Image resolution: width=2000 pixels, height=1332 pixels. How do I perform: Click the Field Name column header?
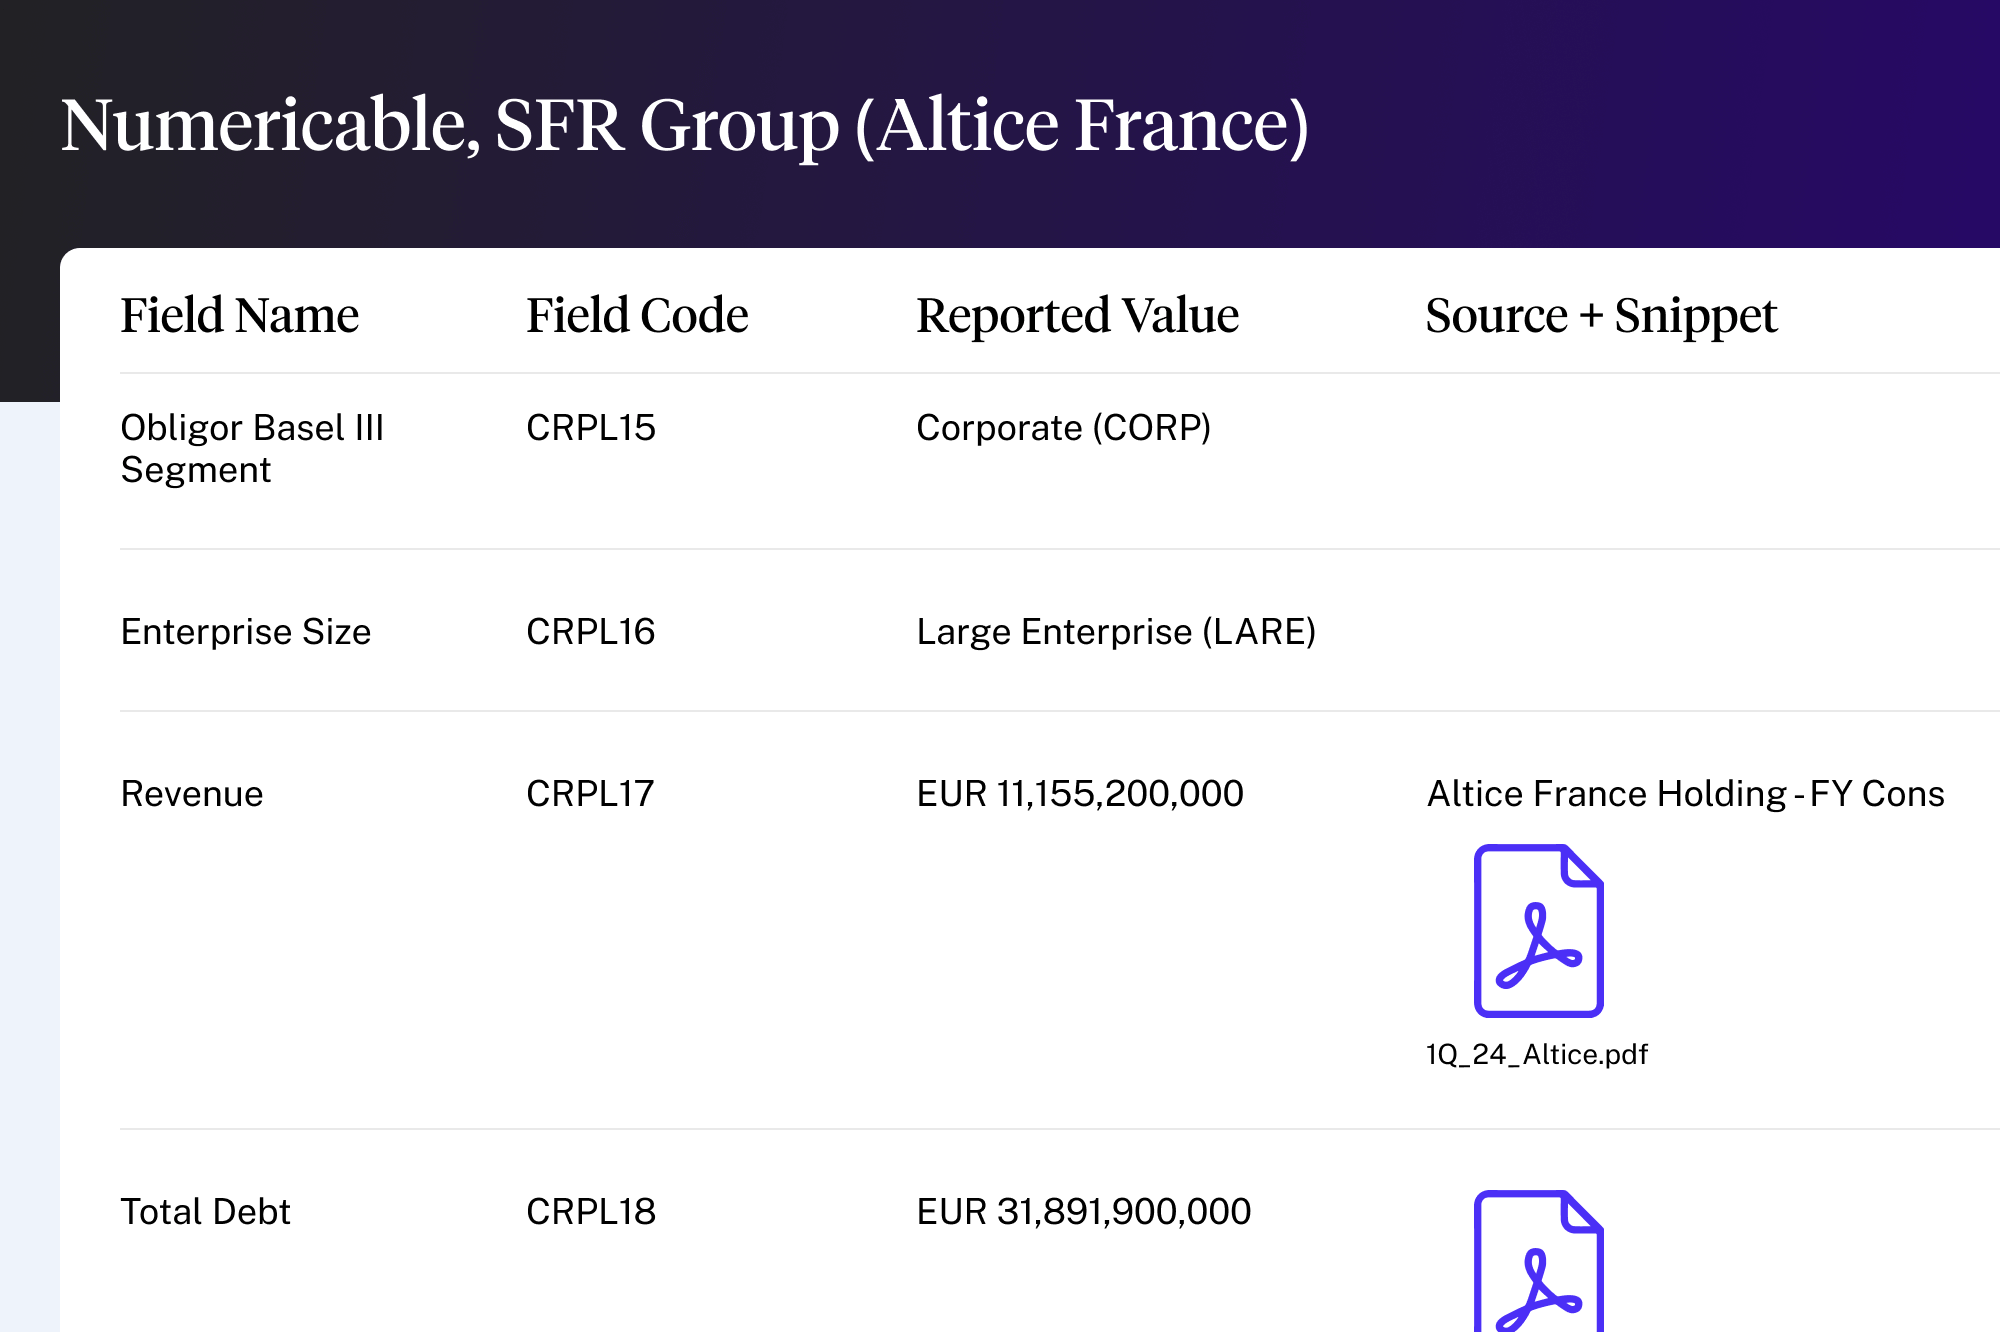point(239,315)
